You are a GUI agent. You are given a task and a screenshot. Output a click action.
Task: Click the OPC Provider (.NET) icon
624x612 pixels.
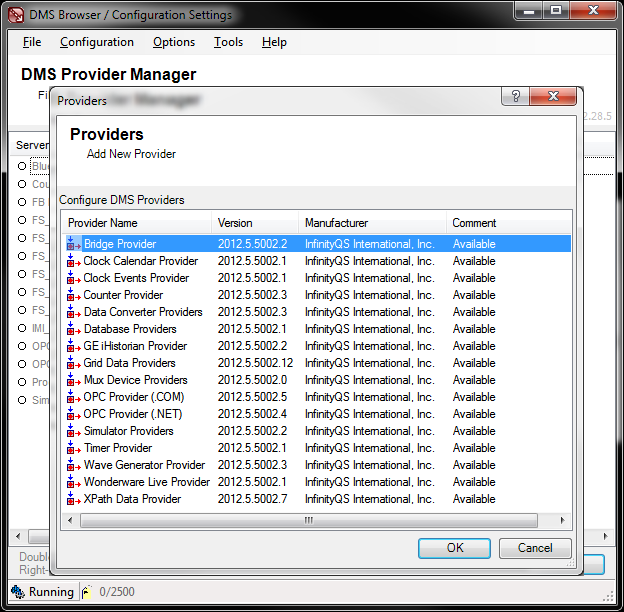(74, 414)
